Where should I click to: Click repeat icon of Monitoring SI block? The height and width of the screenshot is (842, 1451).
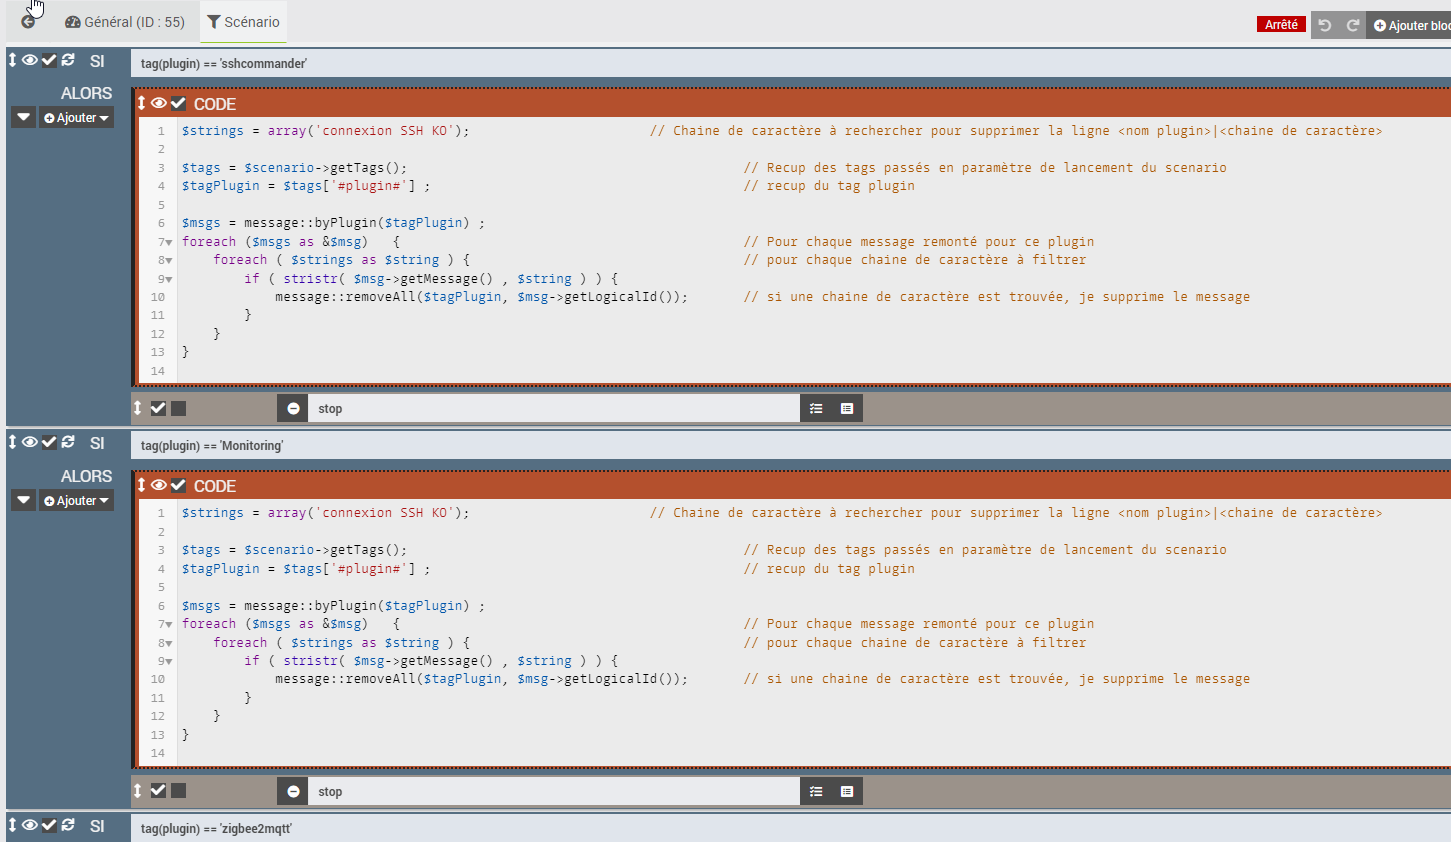coord(68,442)
